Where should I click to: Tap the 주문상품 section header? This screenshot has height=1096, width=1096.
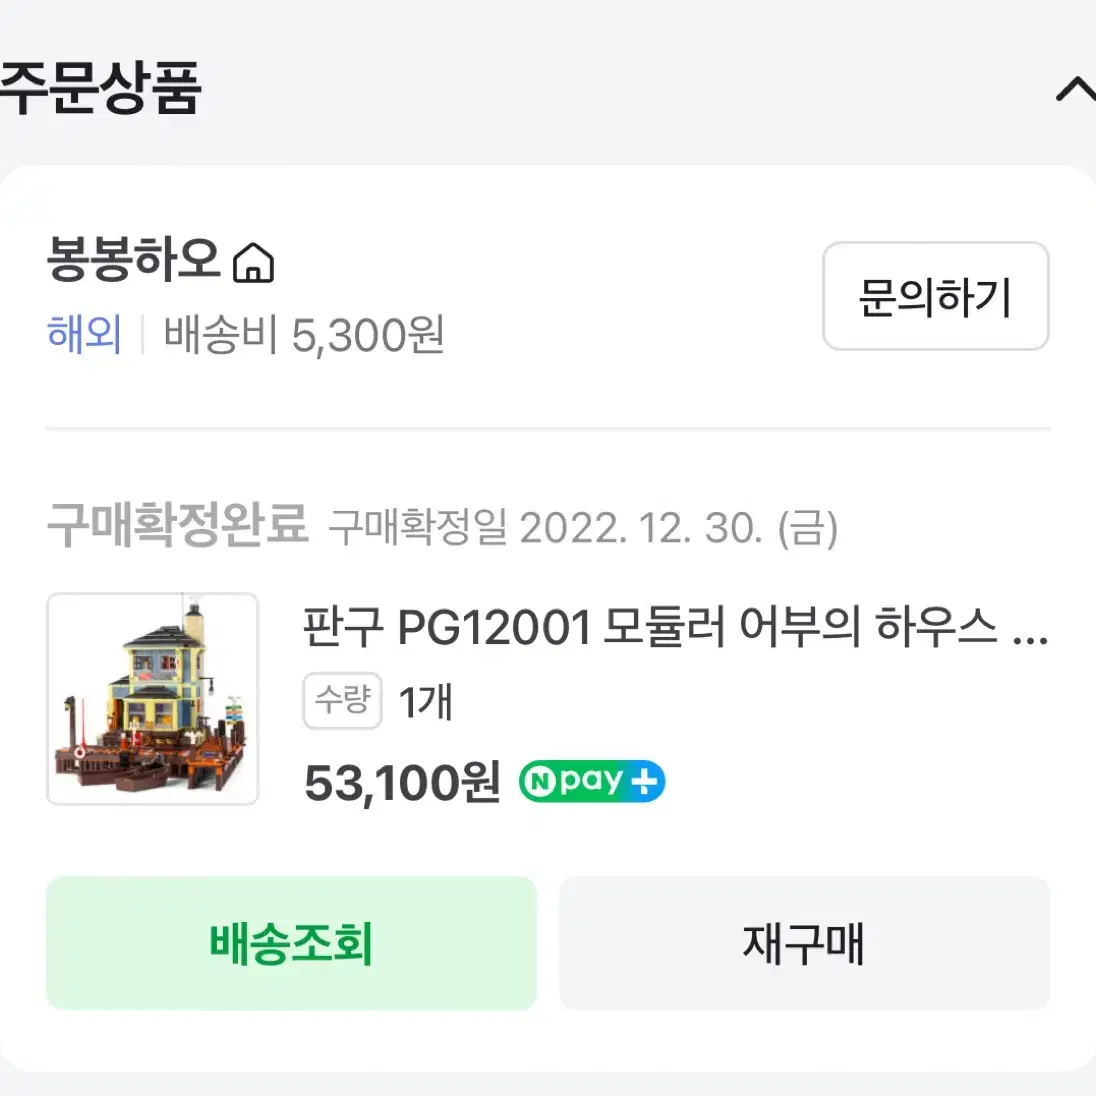click(x=100, y=88)
